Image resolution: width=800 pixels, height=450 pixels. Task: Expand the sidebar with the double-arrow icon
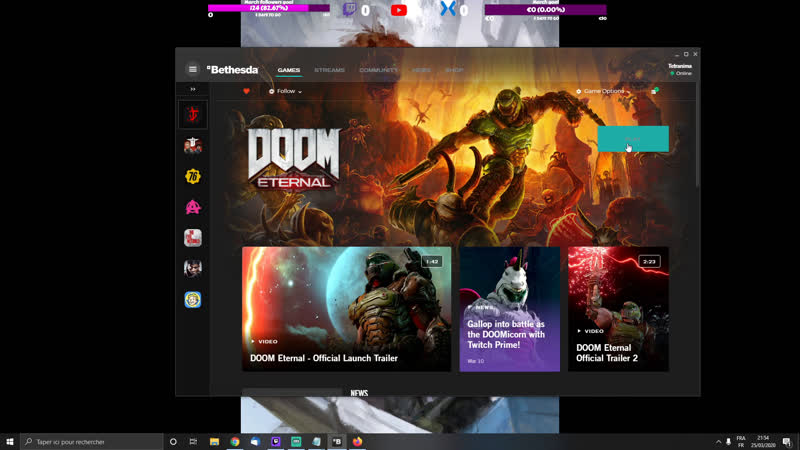point(193,89)
